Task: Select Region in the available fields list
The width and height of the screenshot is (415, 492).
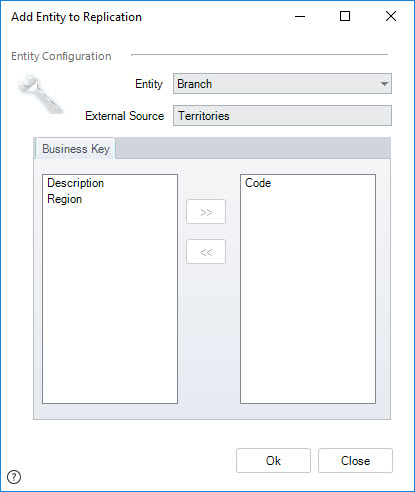Action: pos(65,199)
